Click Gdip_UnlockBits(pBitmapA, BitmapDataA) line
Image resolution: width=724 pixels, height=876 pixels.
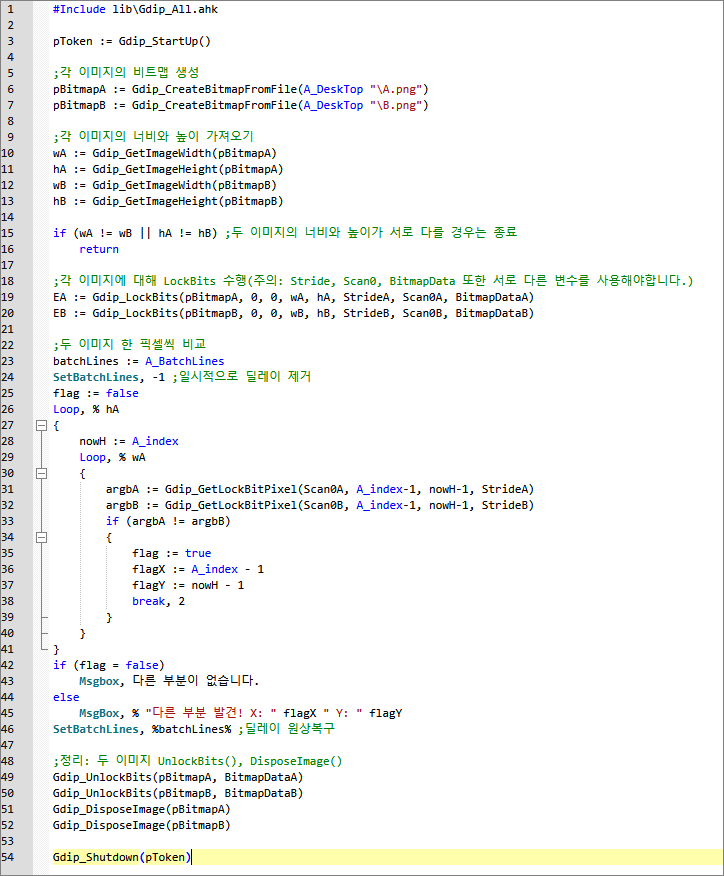(x=178, y=778)
